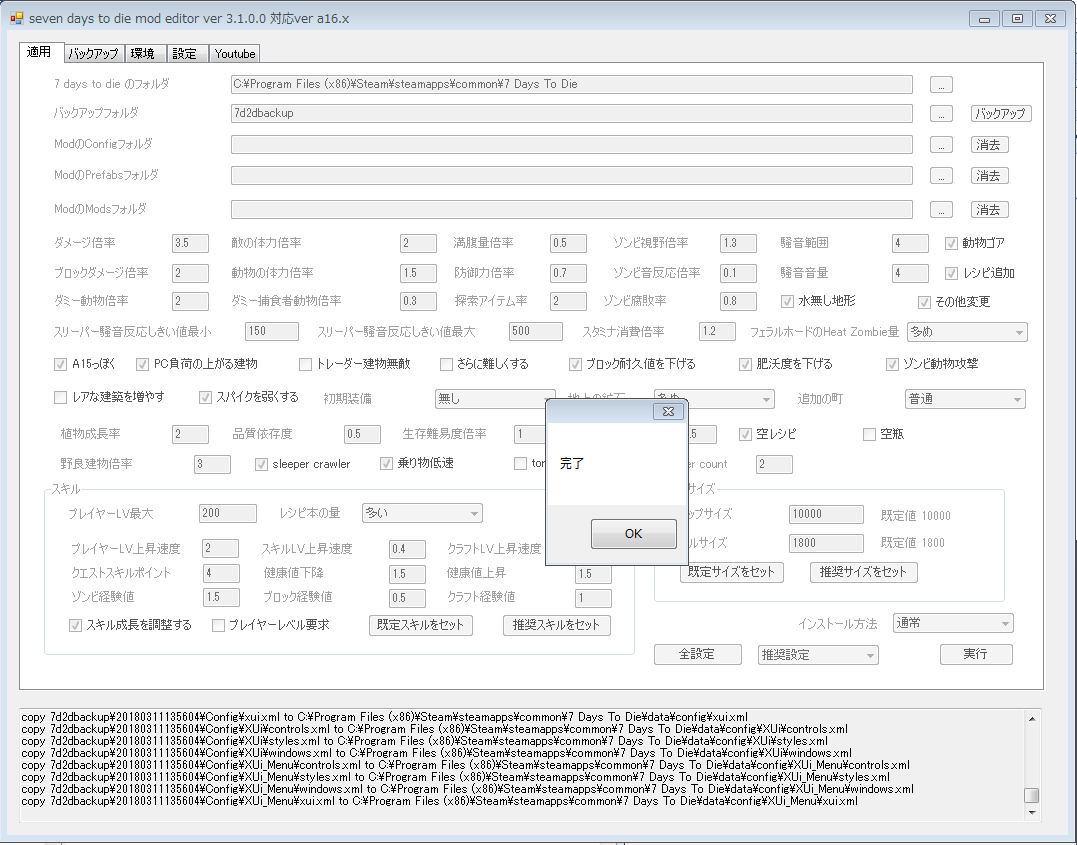Image resolution: width=1077 pixels, height=845 pixels.
Task: Maximize the mod editor window
Action: [x=1017, y=19]
